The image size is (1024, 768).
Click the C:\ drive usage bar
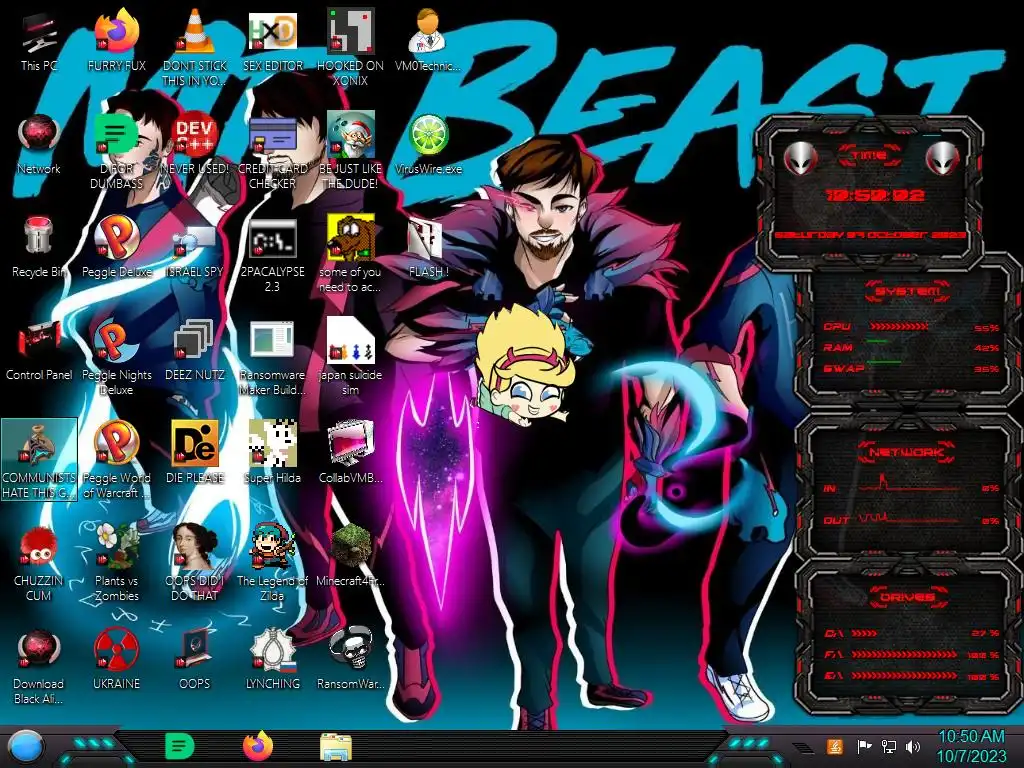[x=865, y=633]
